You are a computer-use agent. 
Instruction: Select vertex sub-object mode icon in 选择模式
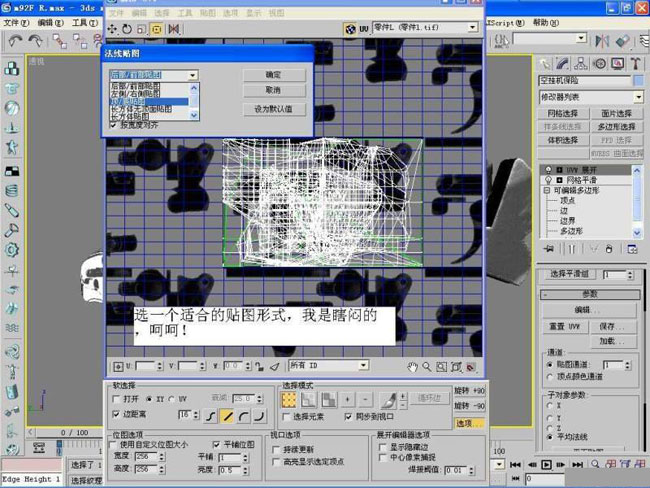289,400
